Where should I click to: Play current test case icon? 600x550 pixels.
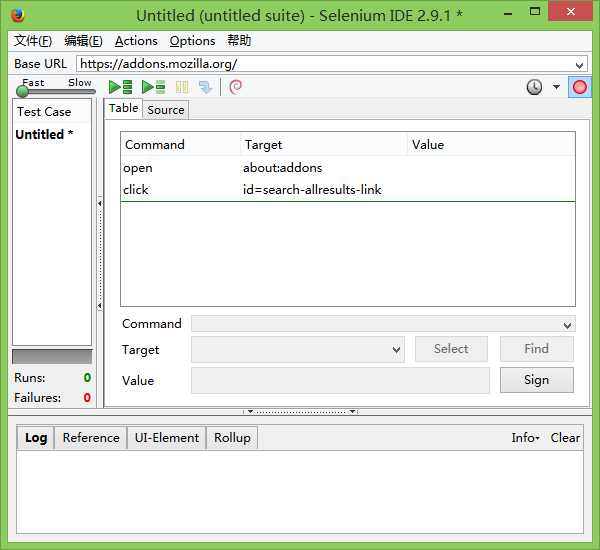point(153,87)
